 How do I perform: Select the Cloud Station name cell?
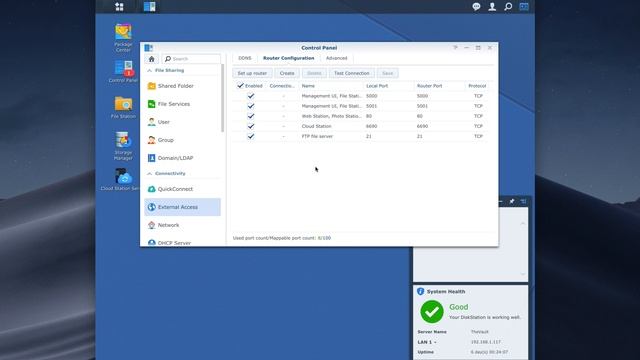(316, 127)
